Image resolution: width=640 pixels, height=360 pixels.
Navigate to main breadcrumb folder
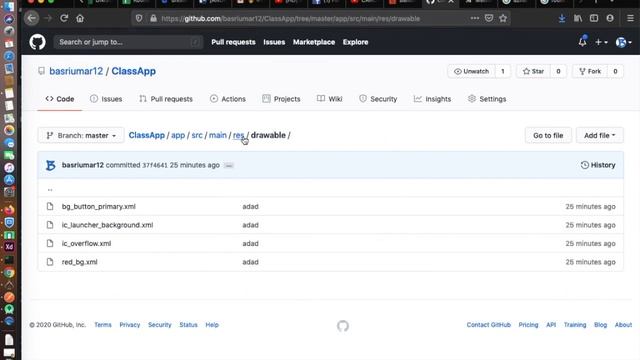[x=218, y=135]
